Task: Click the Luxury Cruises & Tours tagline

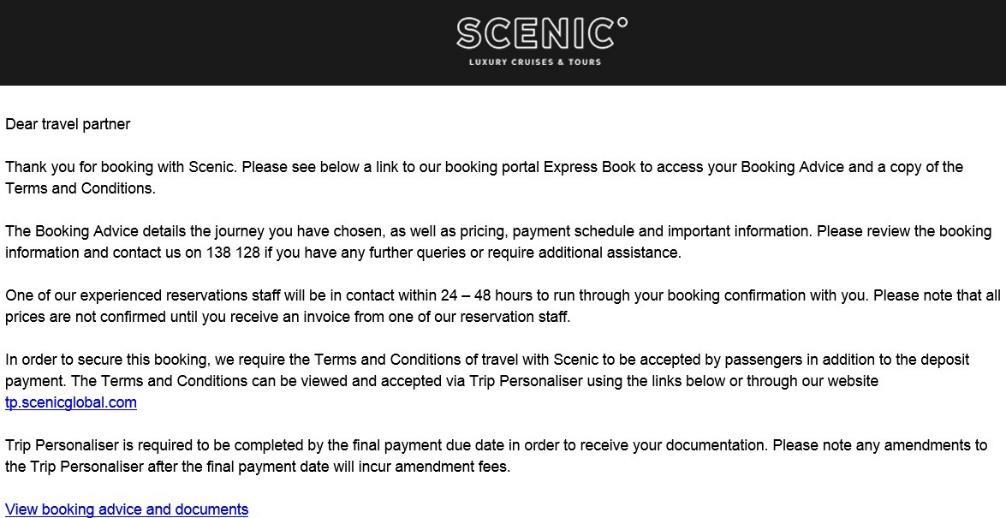Action: point(535,62)
